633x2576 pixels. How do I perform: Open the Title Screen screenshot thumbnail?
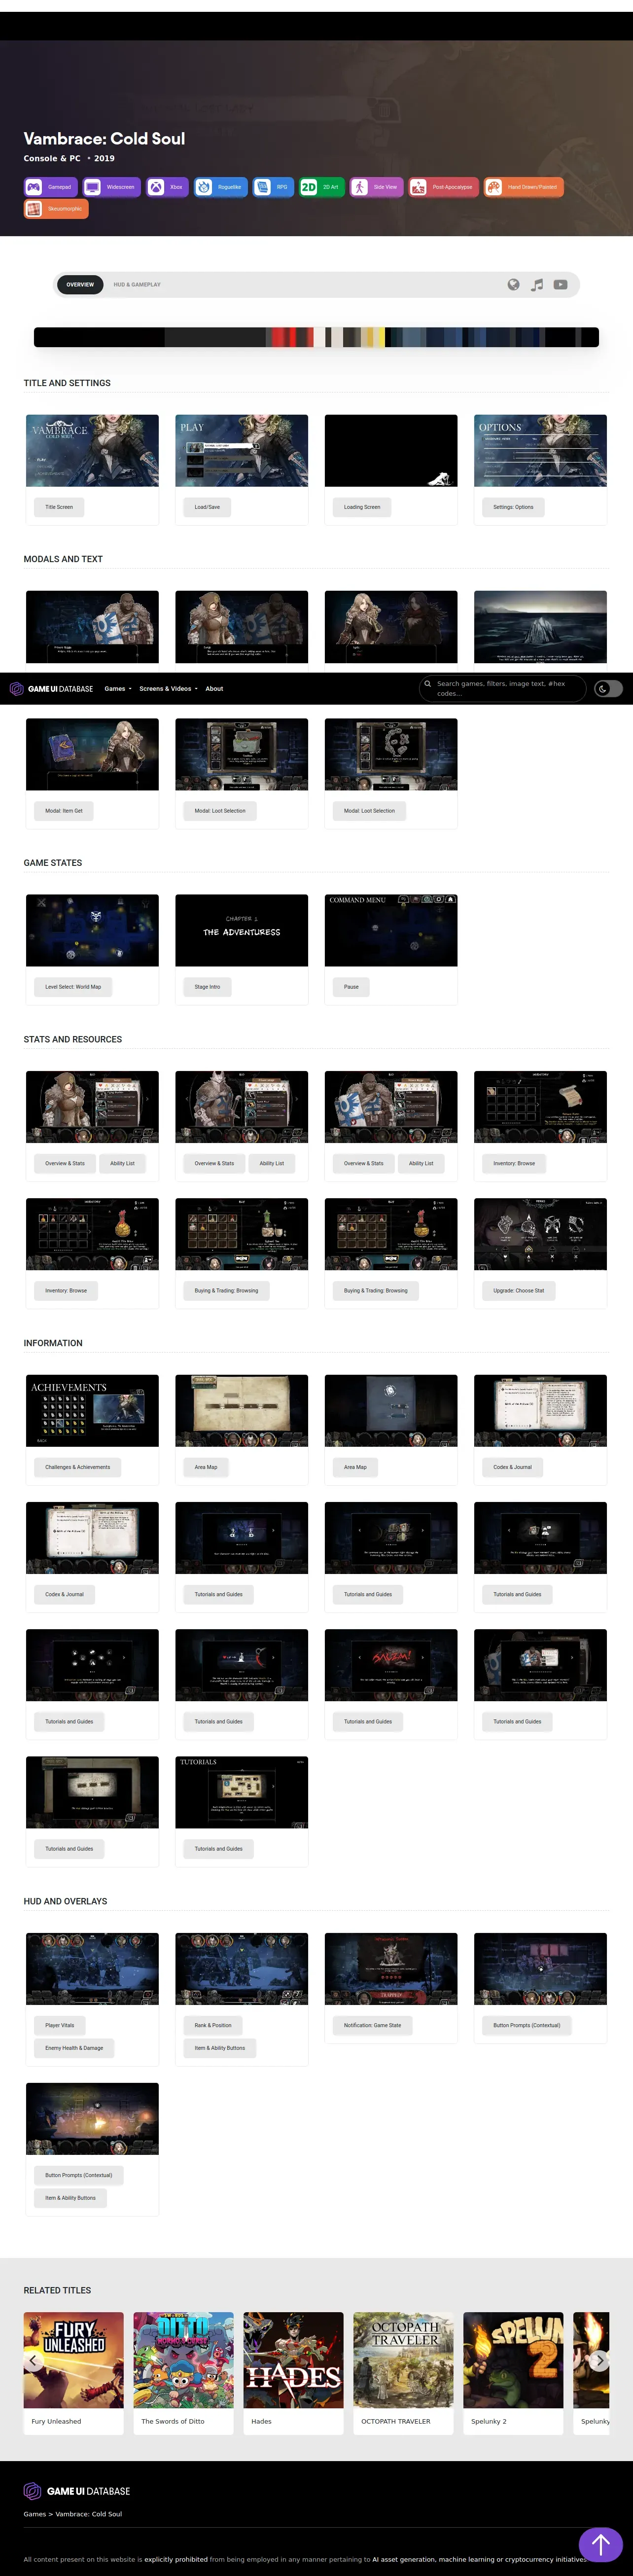point(92,451)
